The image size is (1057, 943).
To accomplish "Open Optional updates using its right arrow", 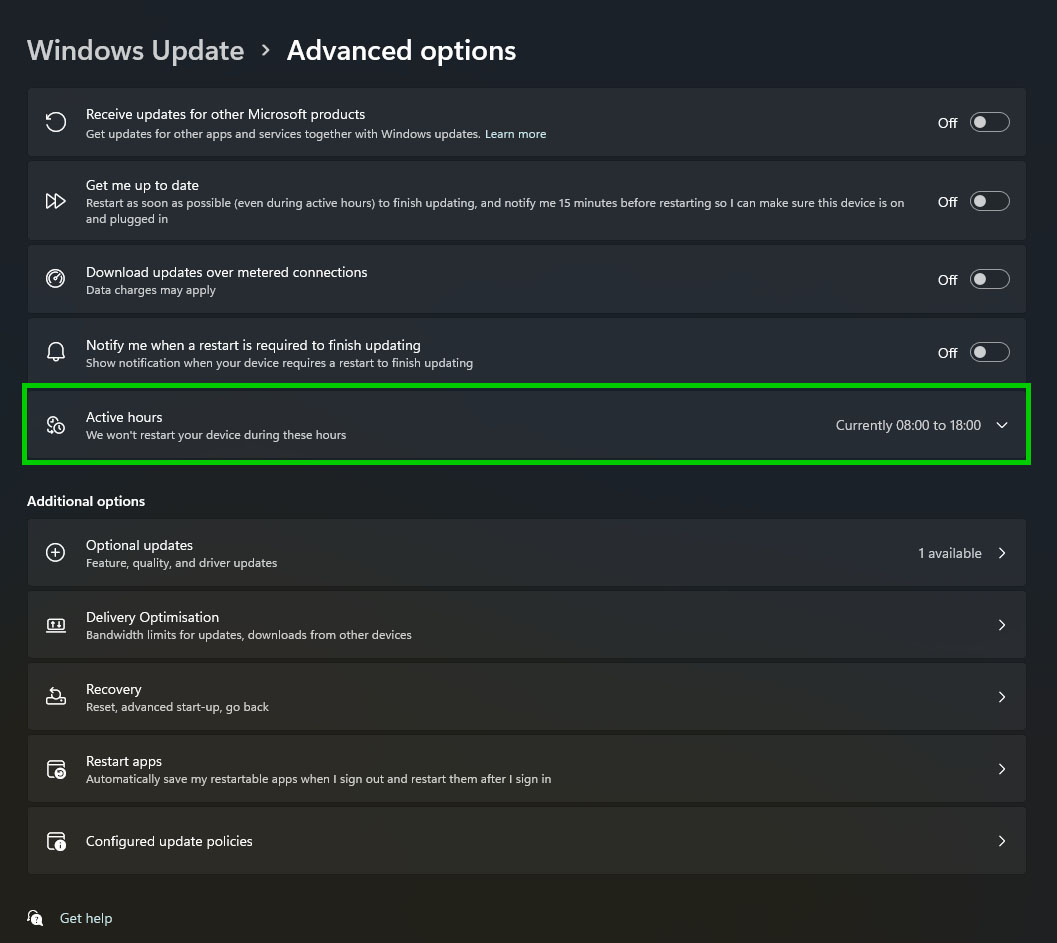I will pos(1002,553).
